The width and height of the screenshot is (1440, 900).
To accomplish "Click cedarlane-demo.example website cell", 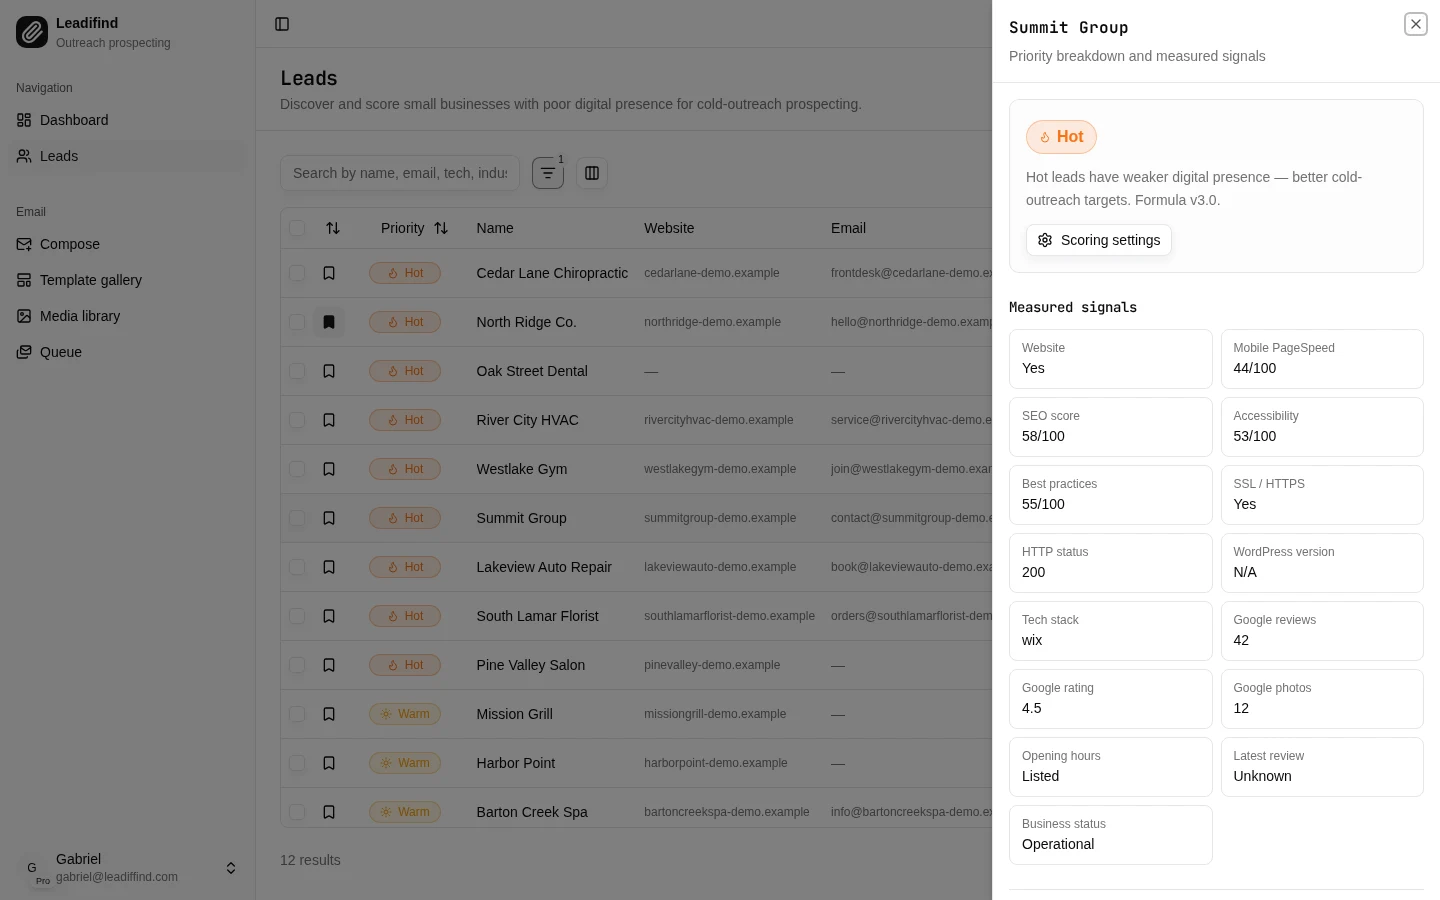I will [x=712, y=273].
